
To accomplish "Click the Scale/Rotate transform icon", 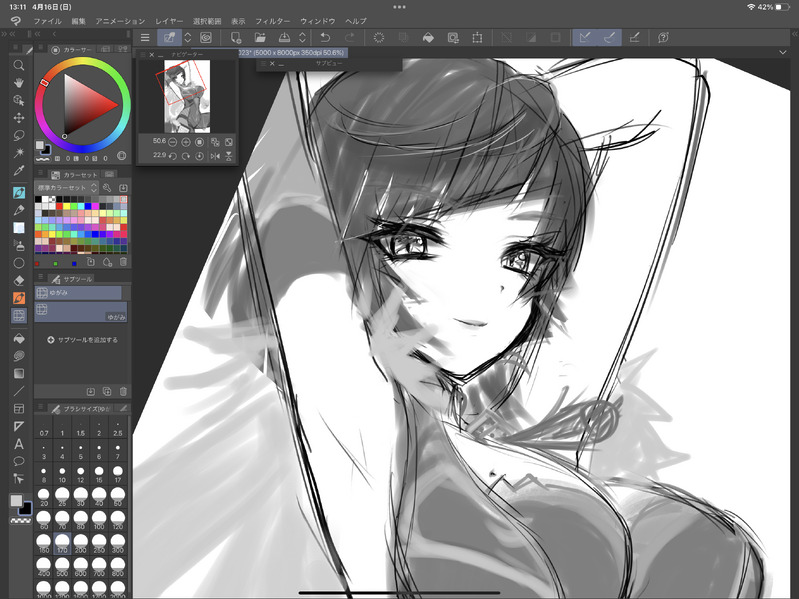I will 477,38.
